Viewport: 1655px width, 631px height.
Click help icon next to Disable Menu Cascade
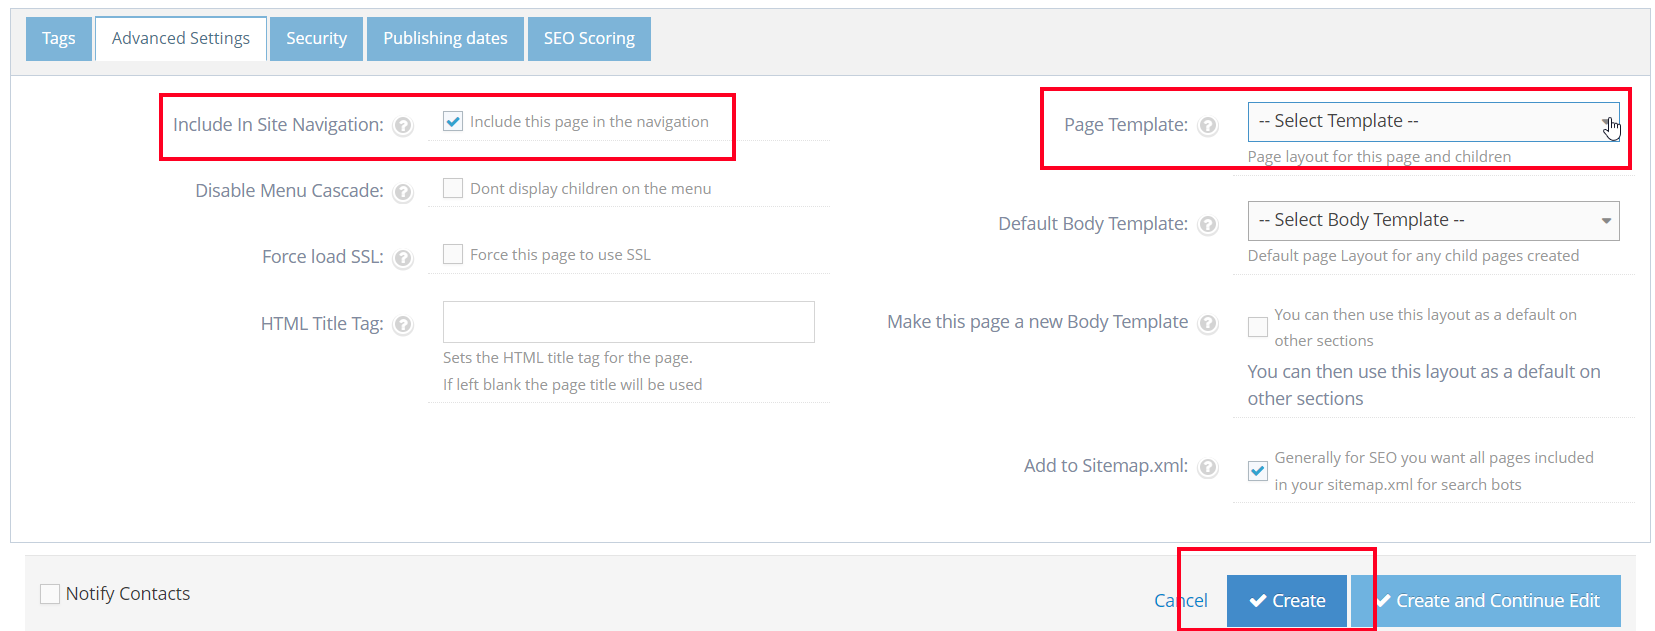[403, 192]
